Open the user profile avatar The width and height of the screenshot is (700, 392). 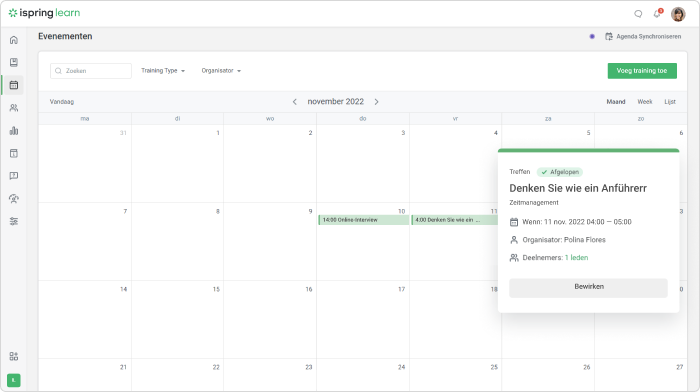[x=678, y=14]
